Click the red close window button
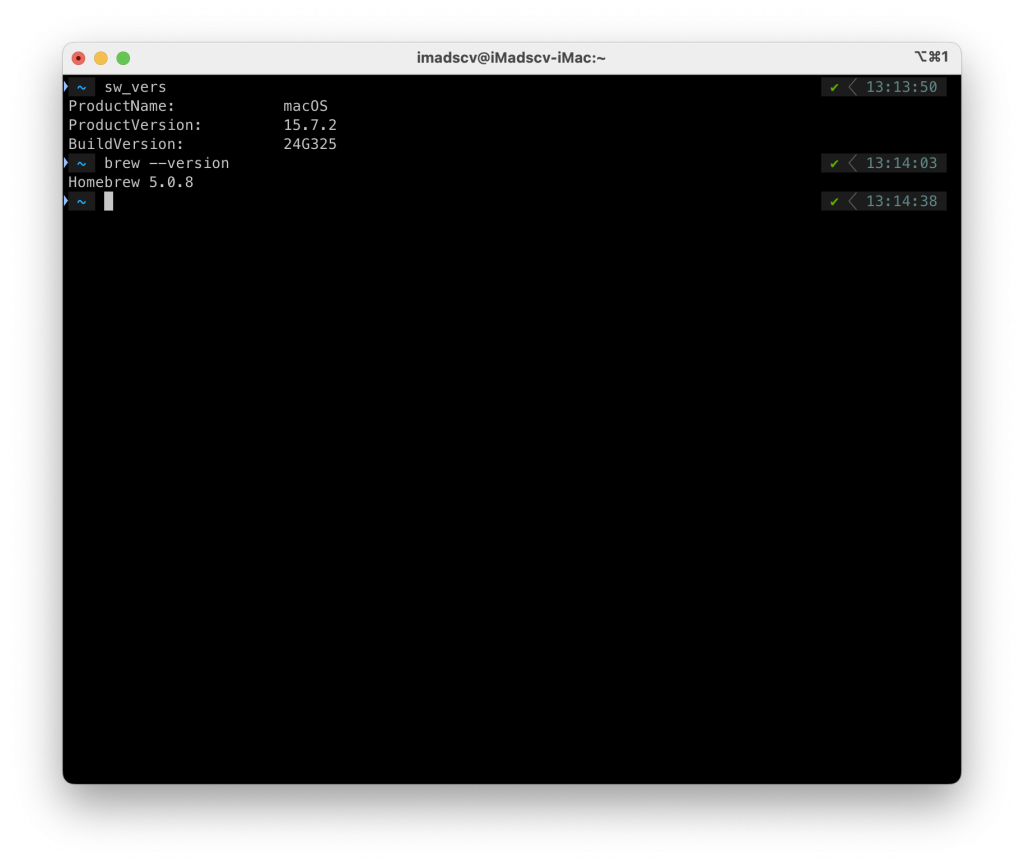The width and height of the screenshot is (1024, 867). tap(78, 58)
